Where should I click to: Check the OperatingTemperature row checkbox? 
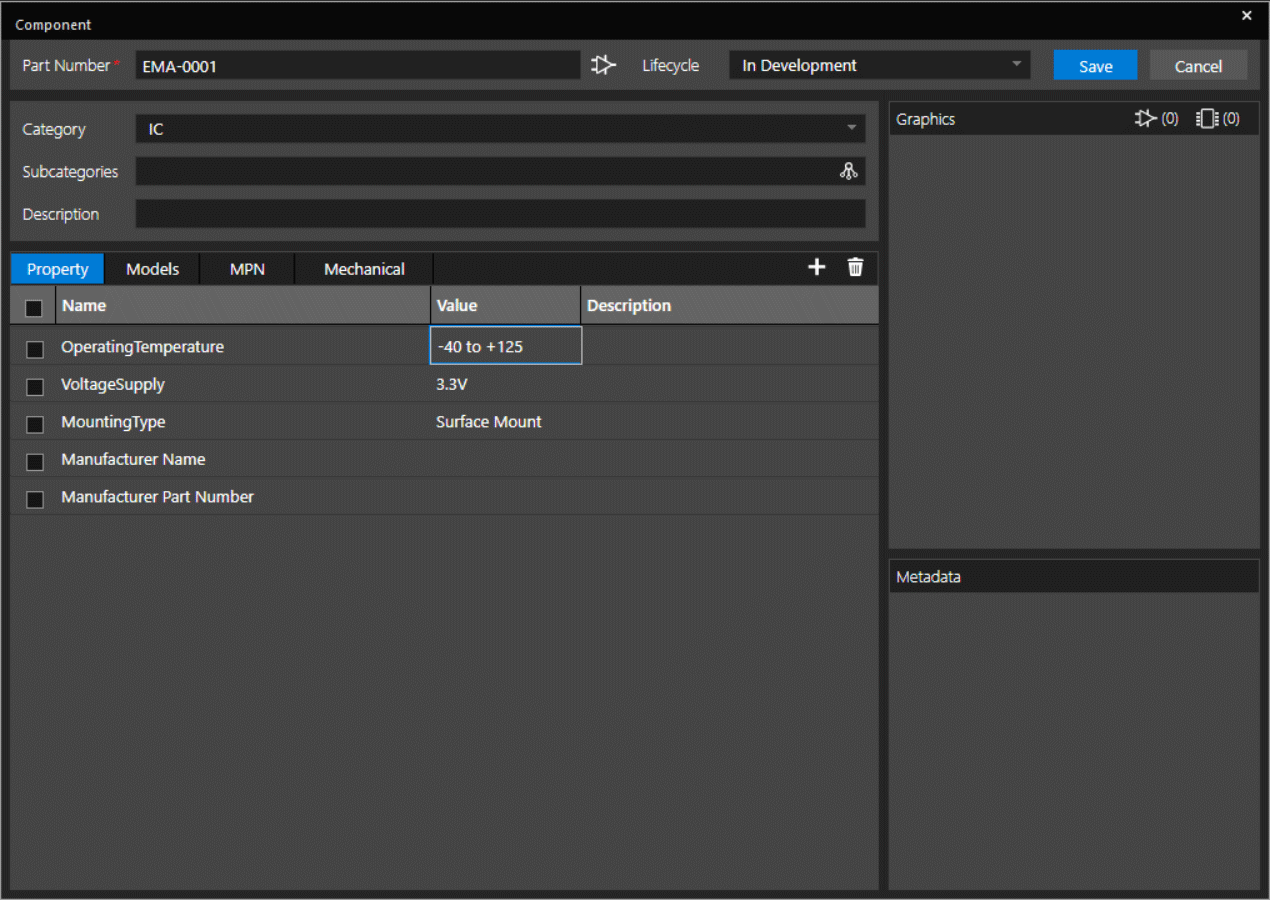click(x=35, y=349)
